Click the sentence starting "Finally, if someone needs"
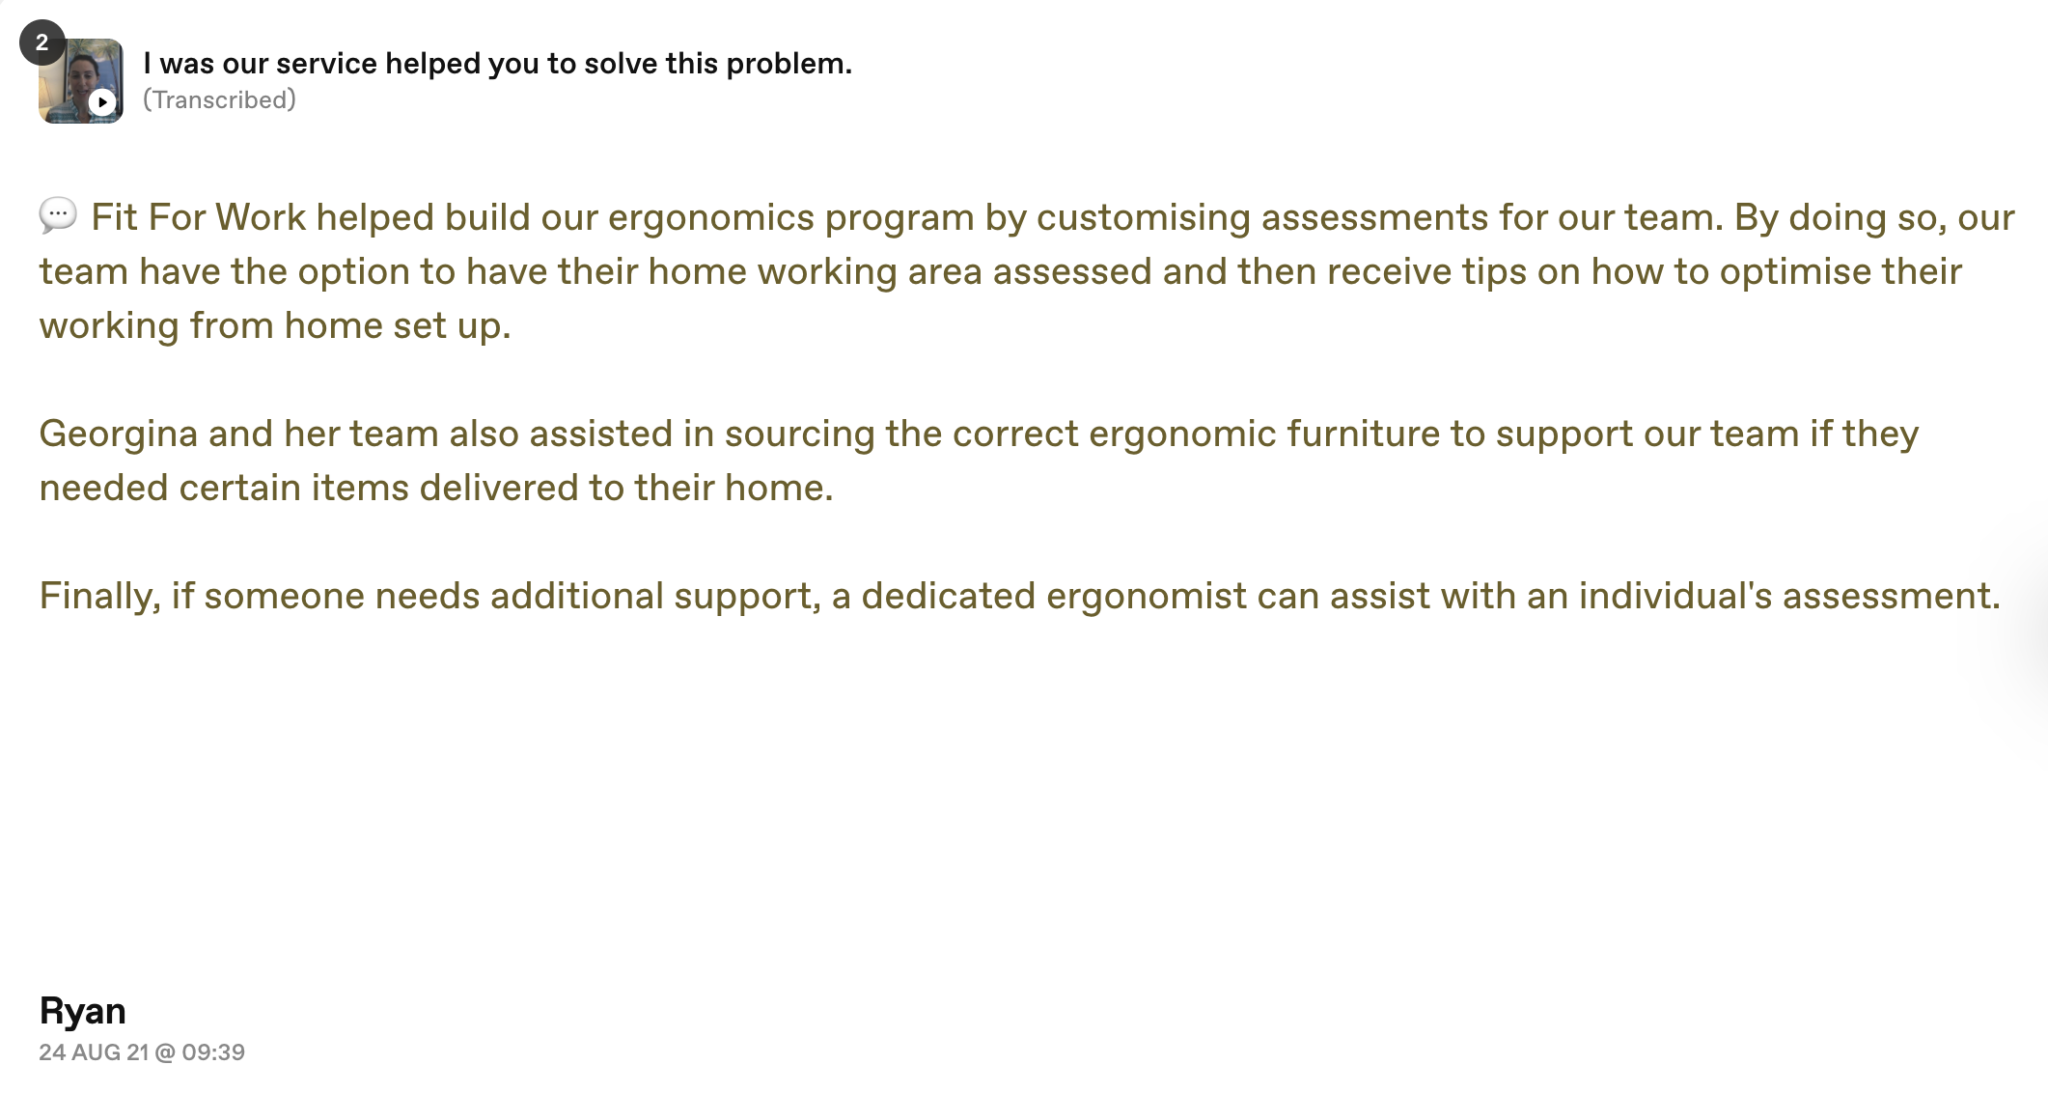2048x1093 pixels. (1020, 596)
